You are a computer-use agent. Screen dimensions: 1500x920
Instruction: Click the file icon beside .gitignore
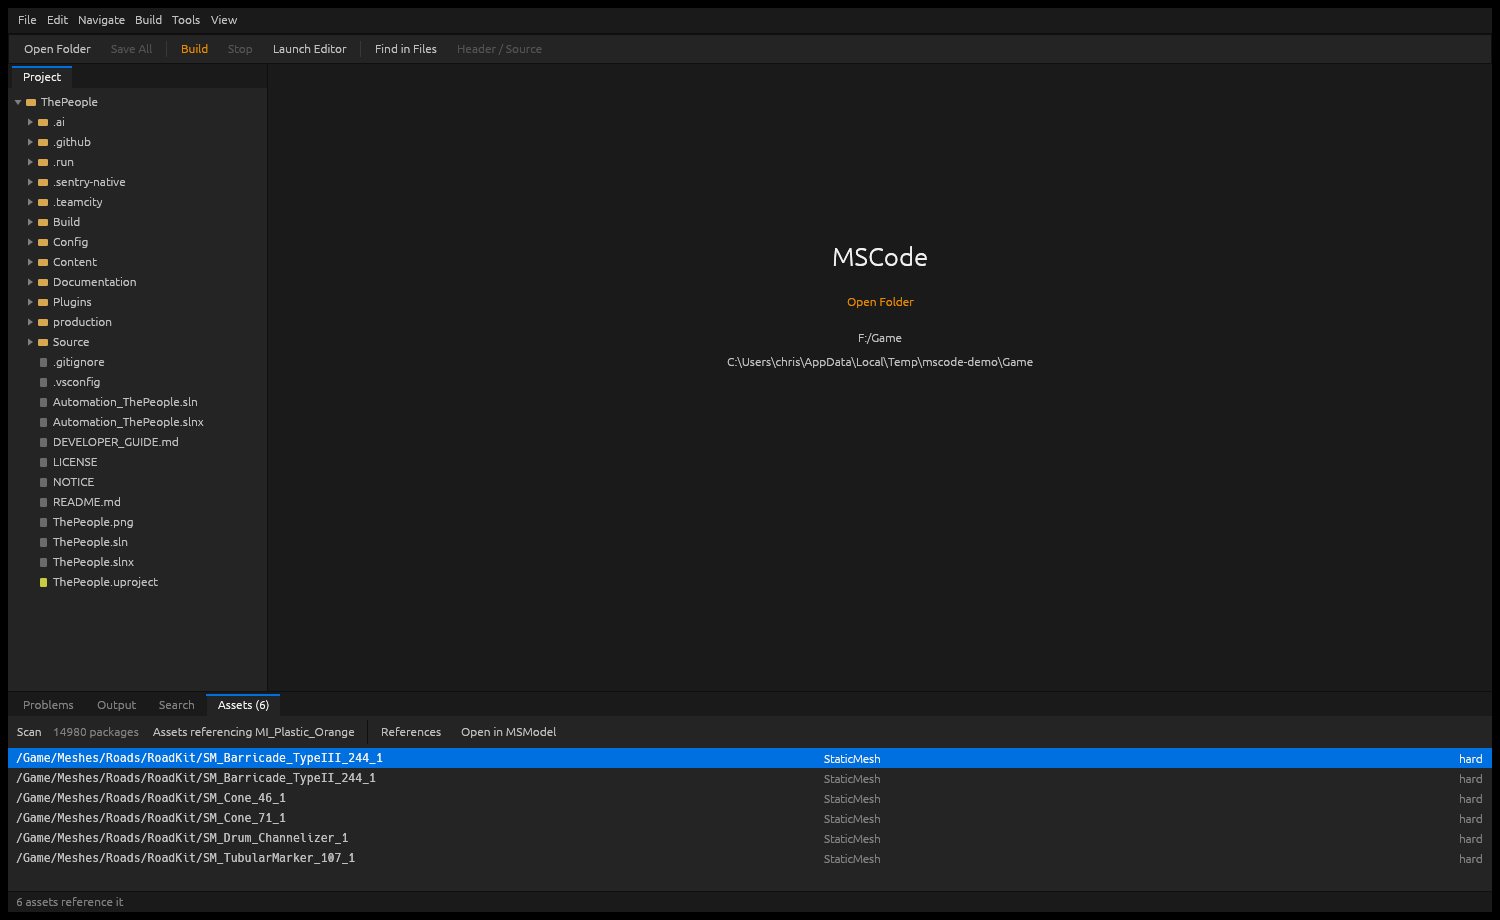click(43, 362)
